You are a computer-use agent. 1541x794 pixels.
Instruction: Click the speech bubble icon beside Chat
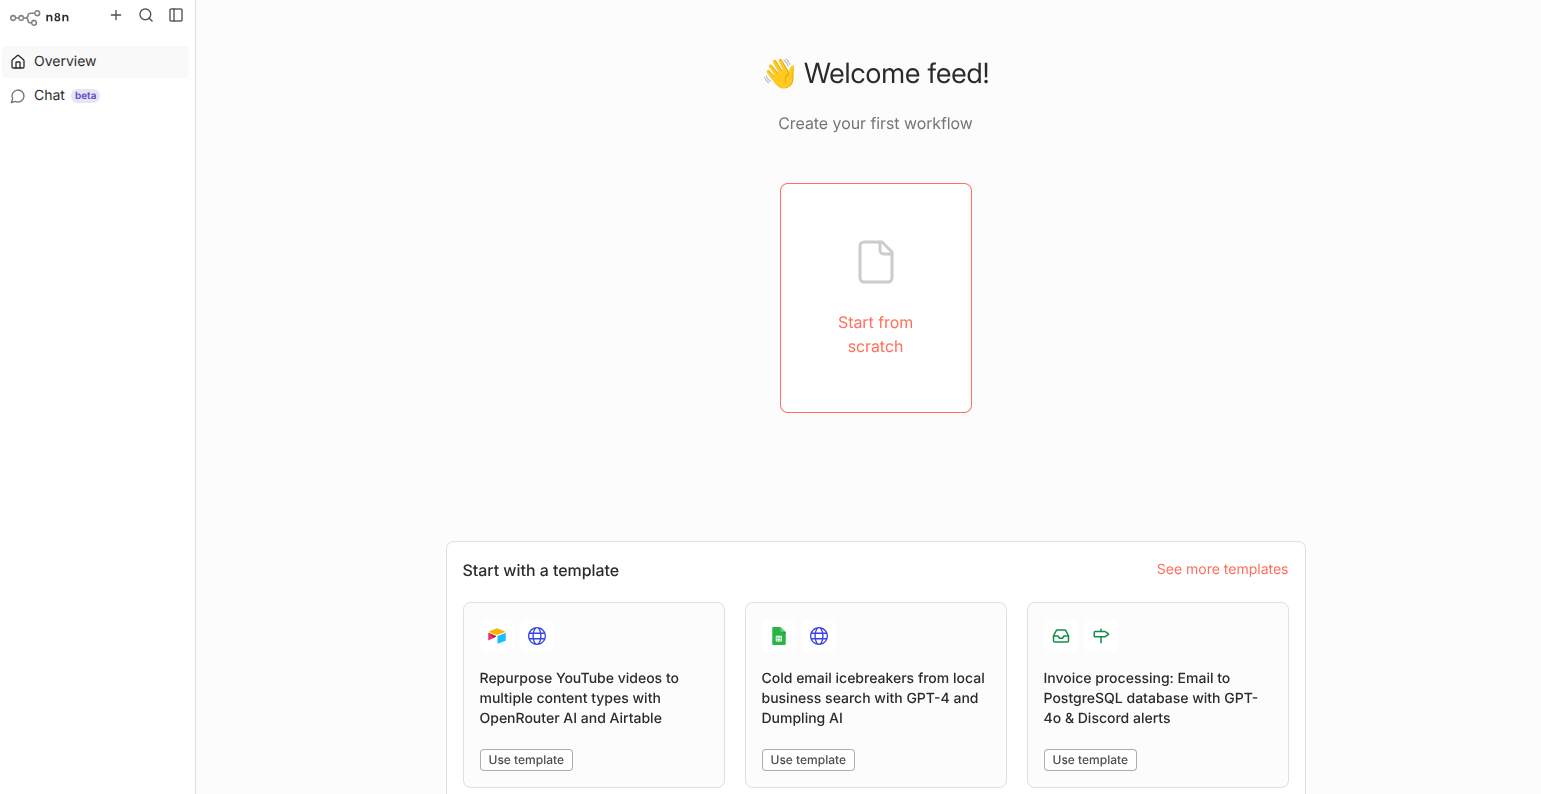pos(18,96)
